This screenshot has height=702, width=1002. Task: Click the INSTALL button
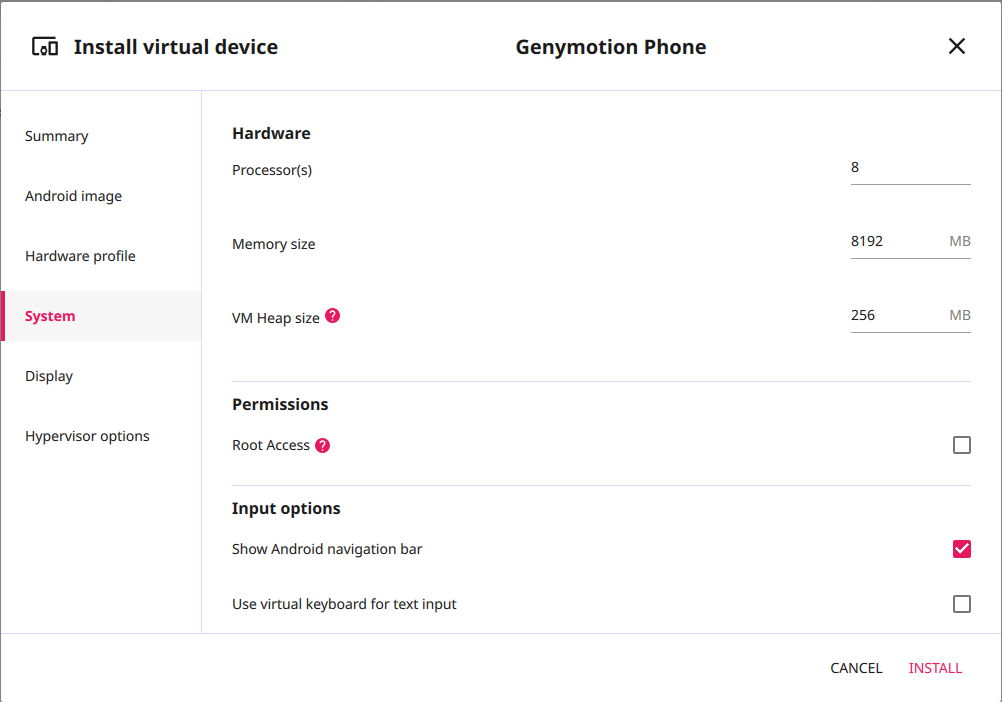tap(935, 667)
